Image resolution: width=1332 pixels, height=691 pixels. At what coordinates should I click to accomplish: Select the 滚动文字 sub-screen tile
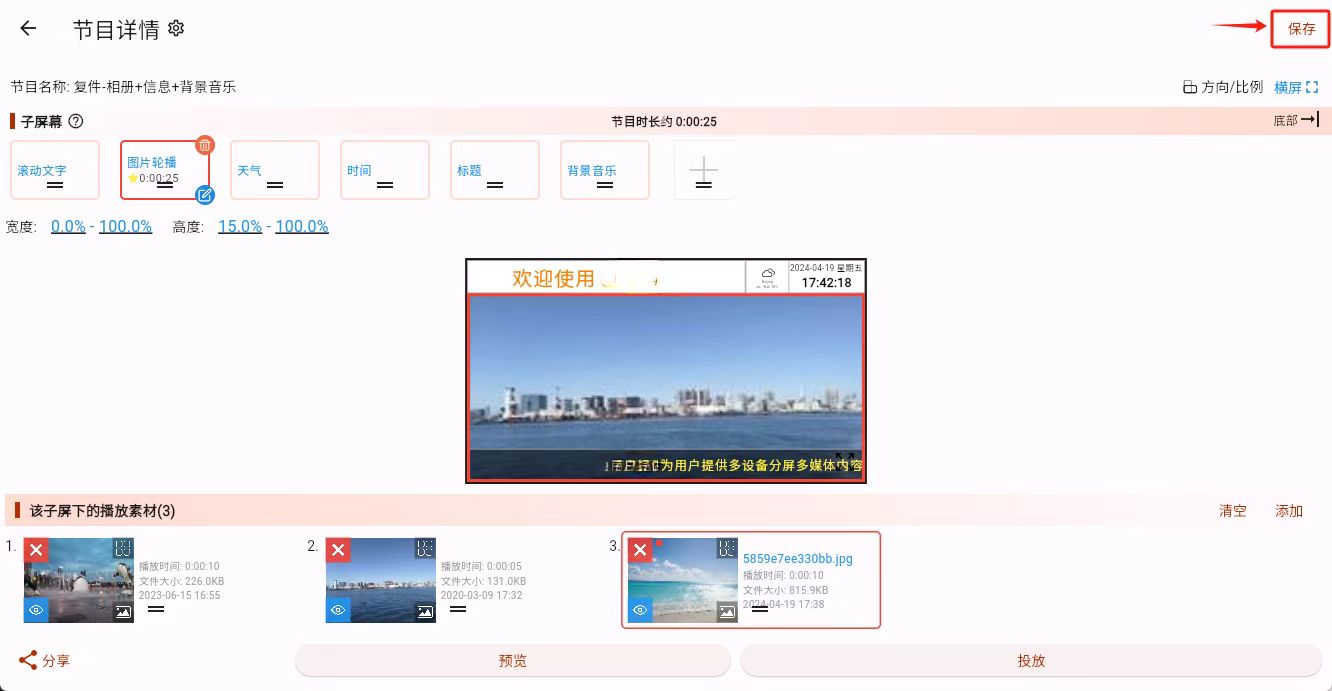[x=55, y=170]
